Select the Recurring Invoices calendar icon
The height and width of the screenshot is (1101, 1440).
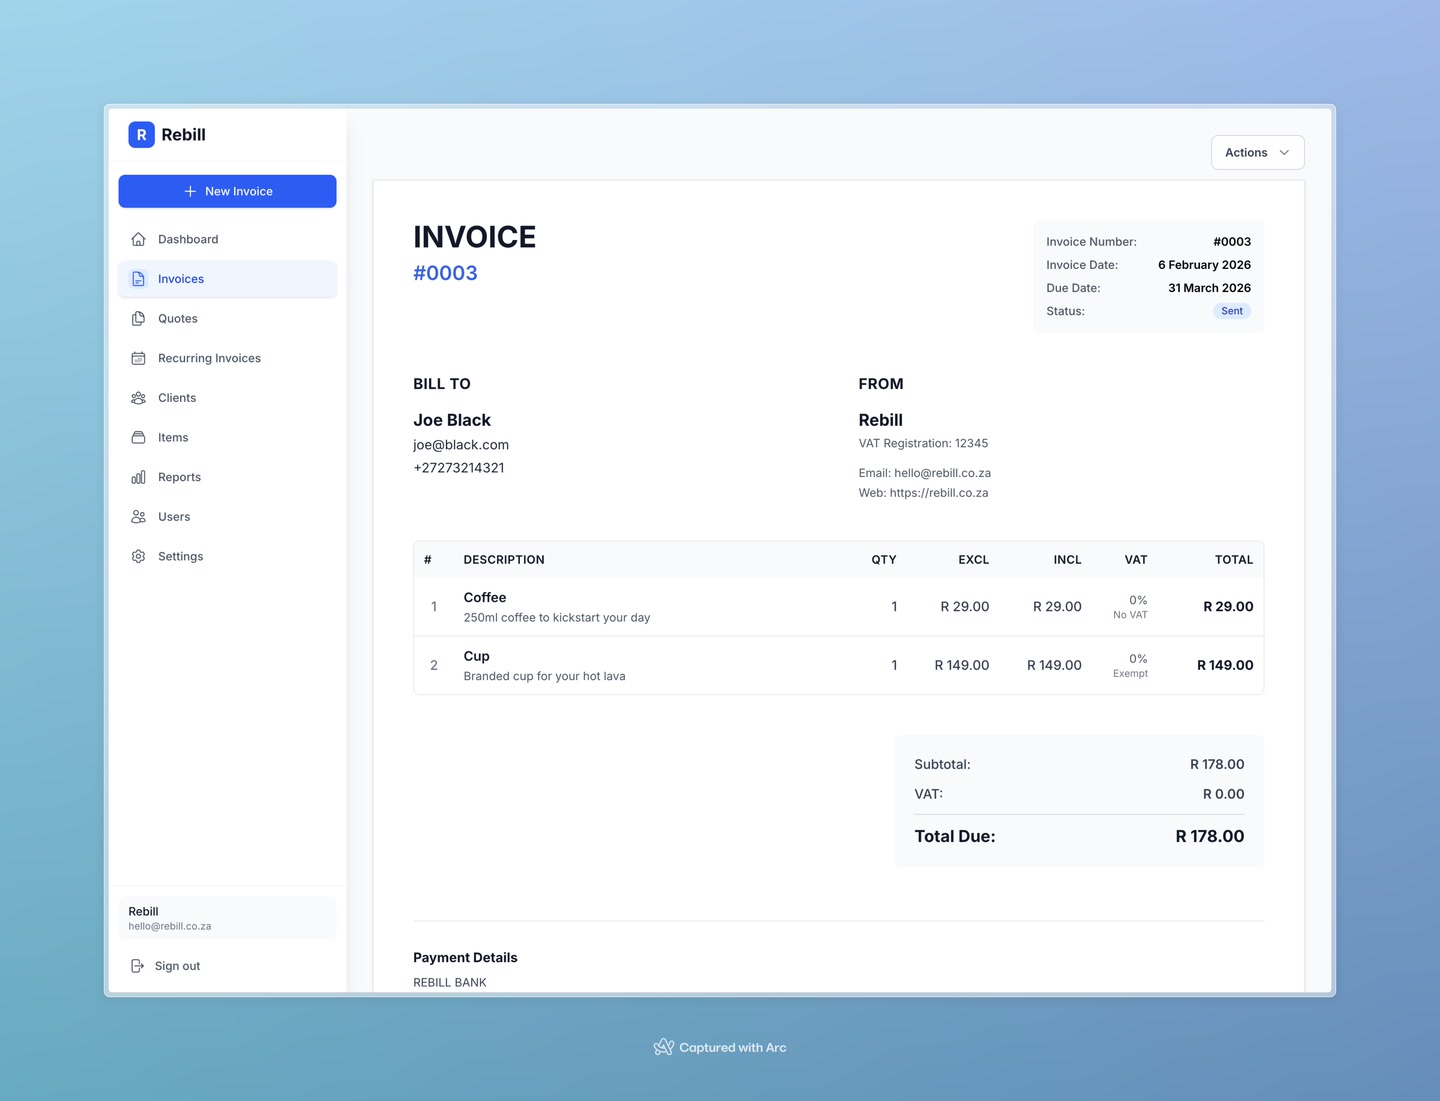tap(138, 358)
